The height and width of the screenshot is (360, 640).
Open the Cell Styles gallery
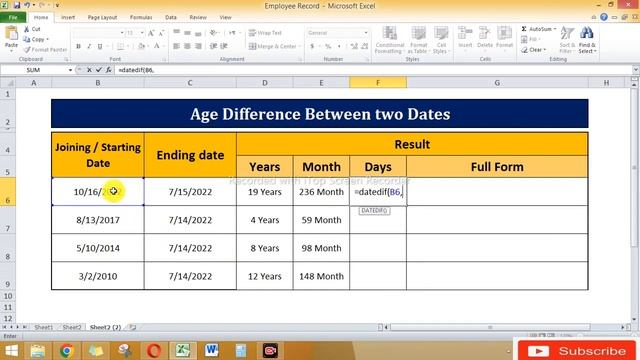441,40
